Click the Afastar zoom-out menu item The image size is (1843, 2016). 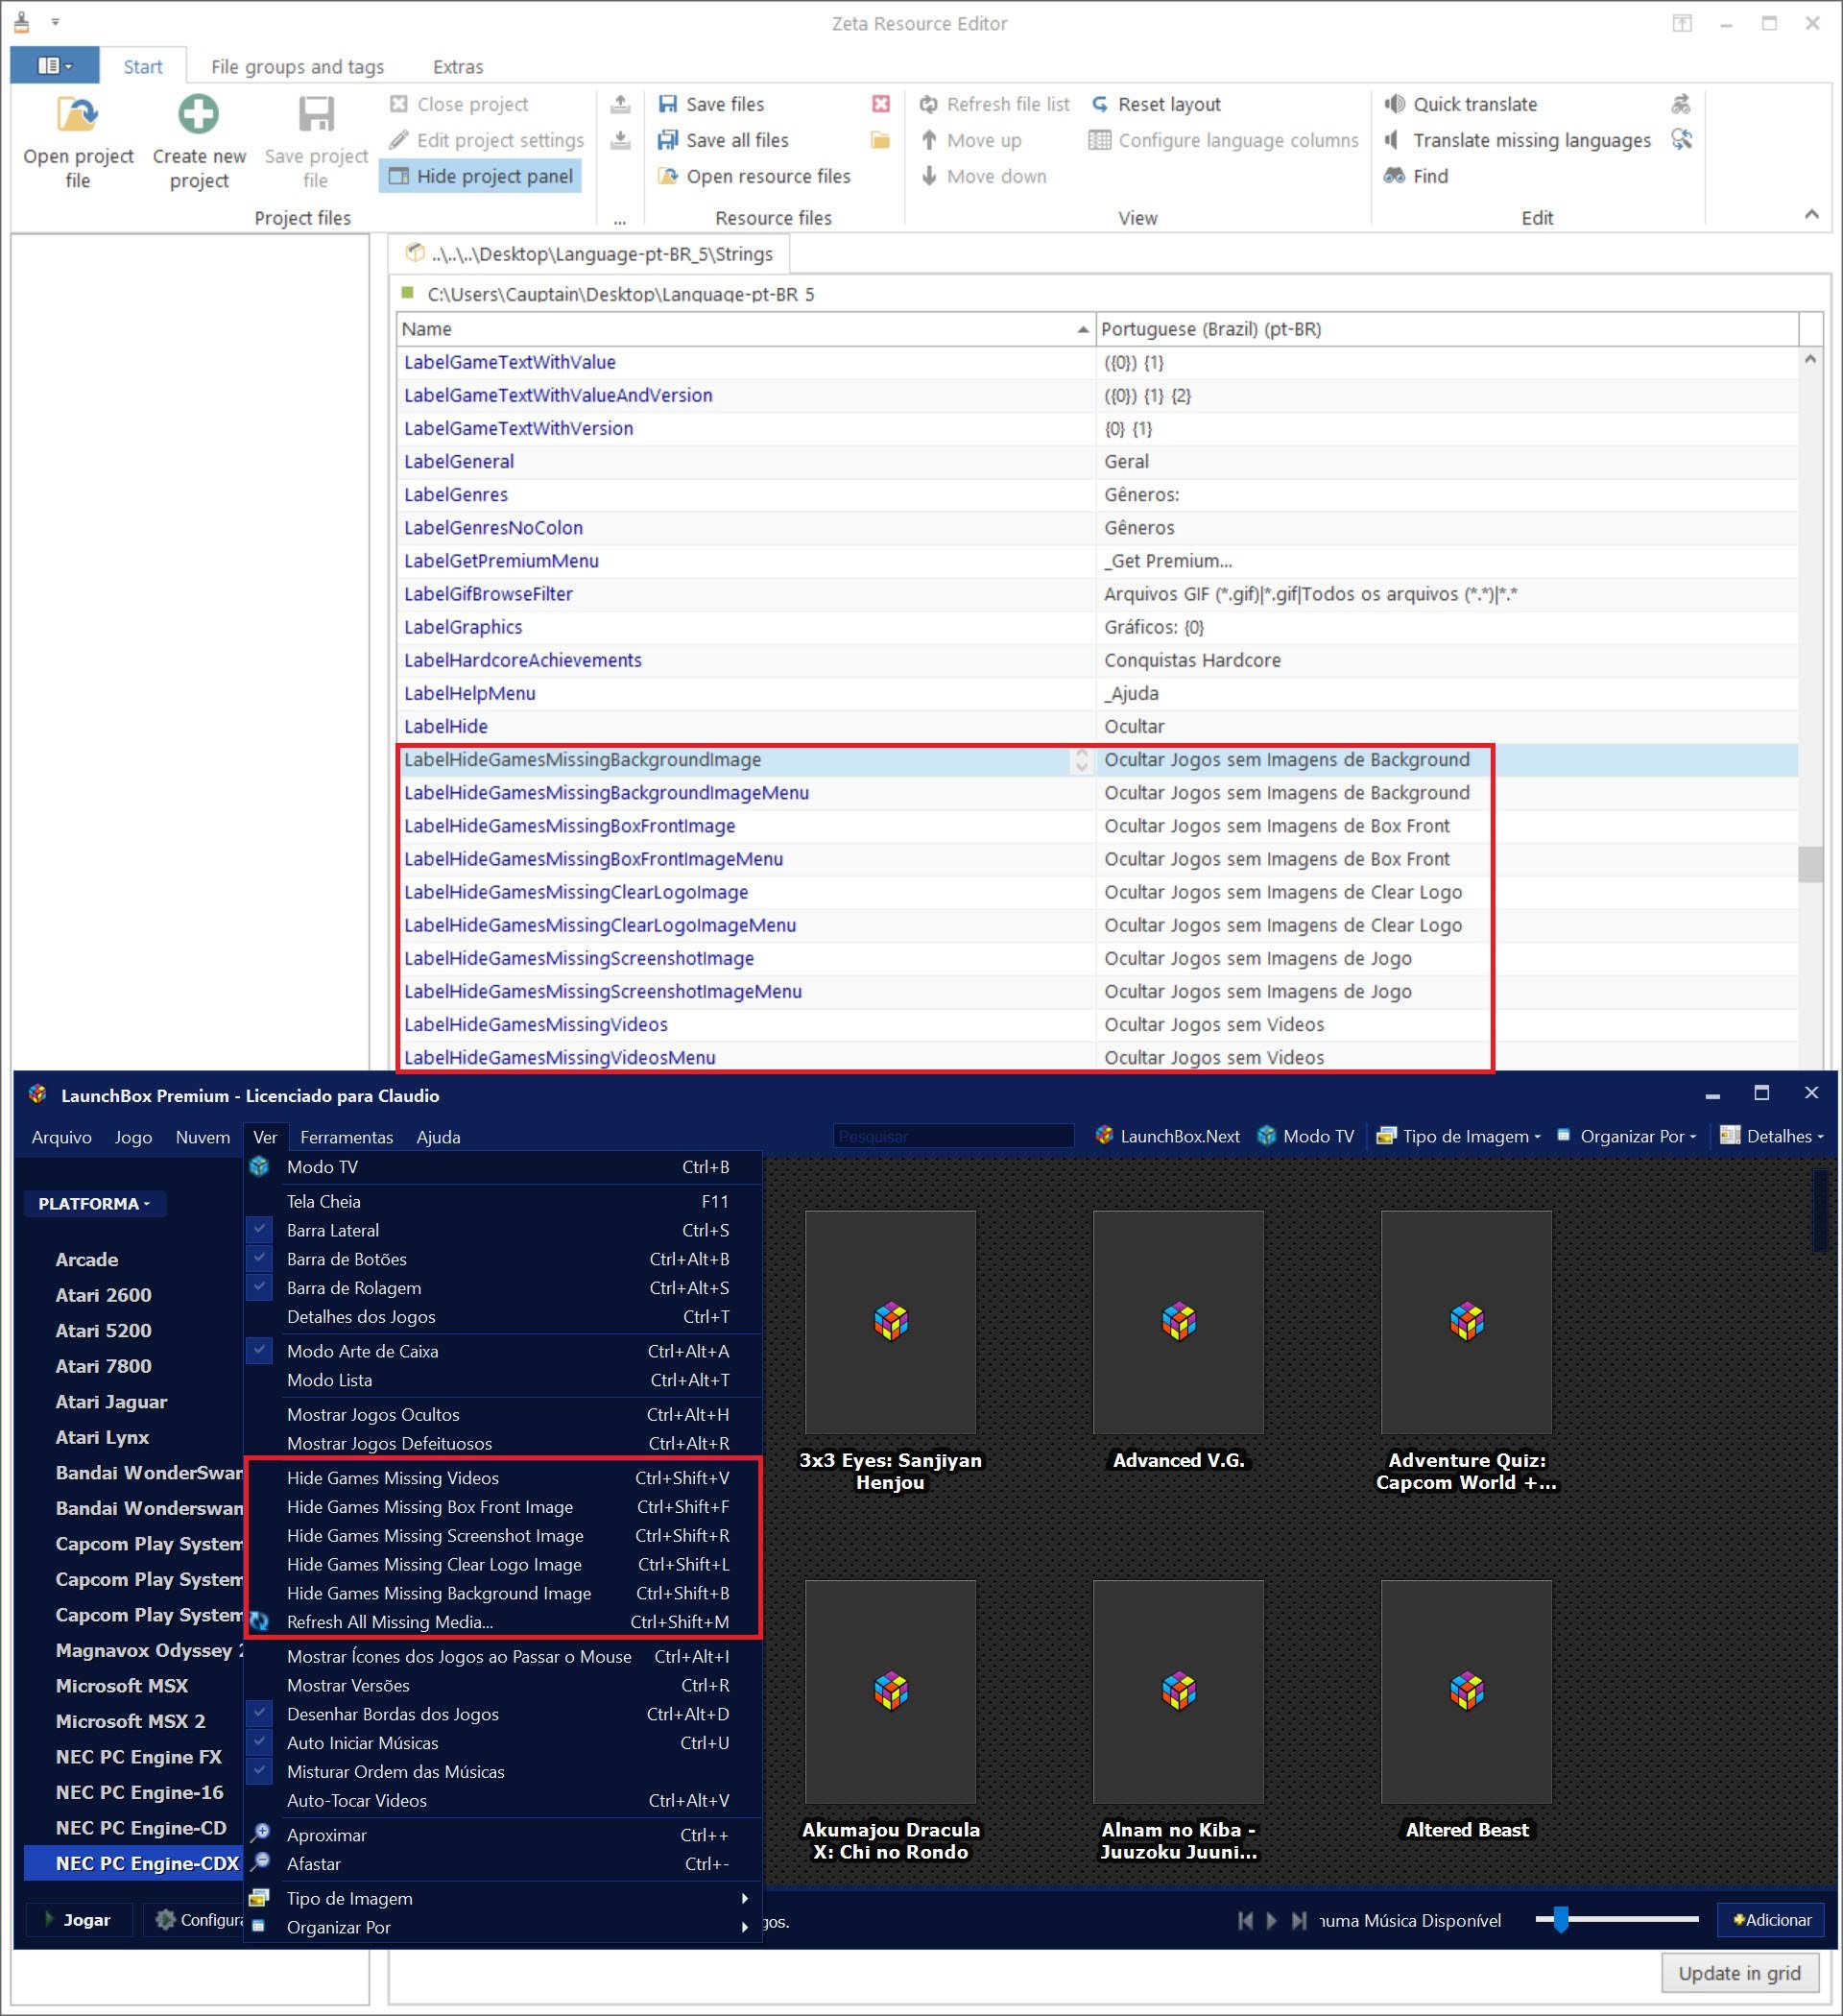coord(503,1864)
